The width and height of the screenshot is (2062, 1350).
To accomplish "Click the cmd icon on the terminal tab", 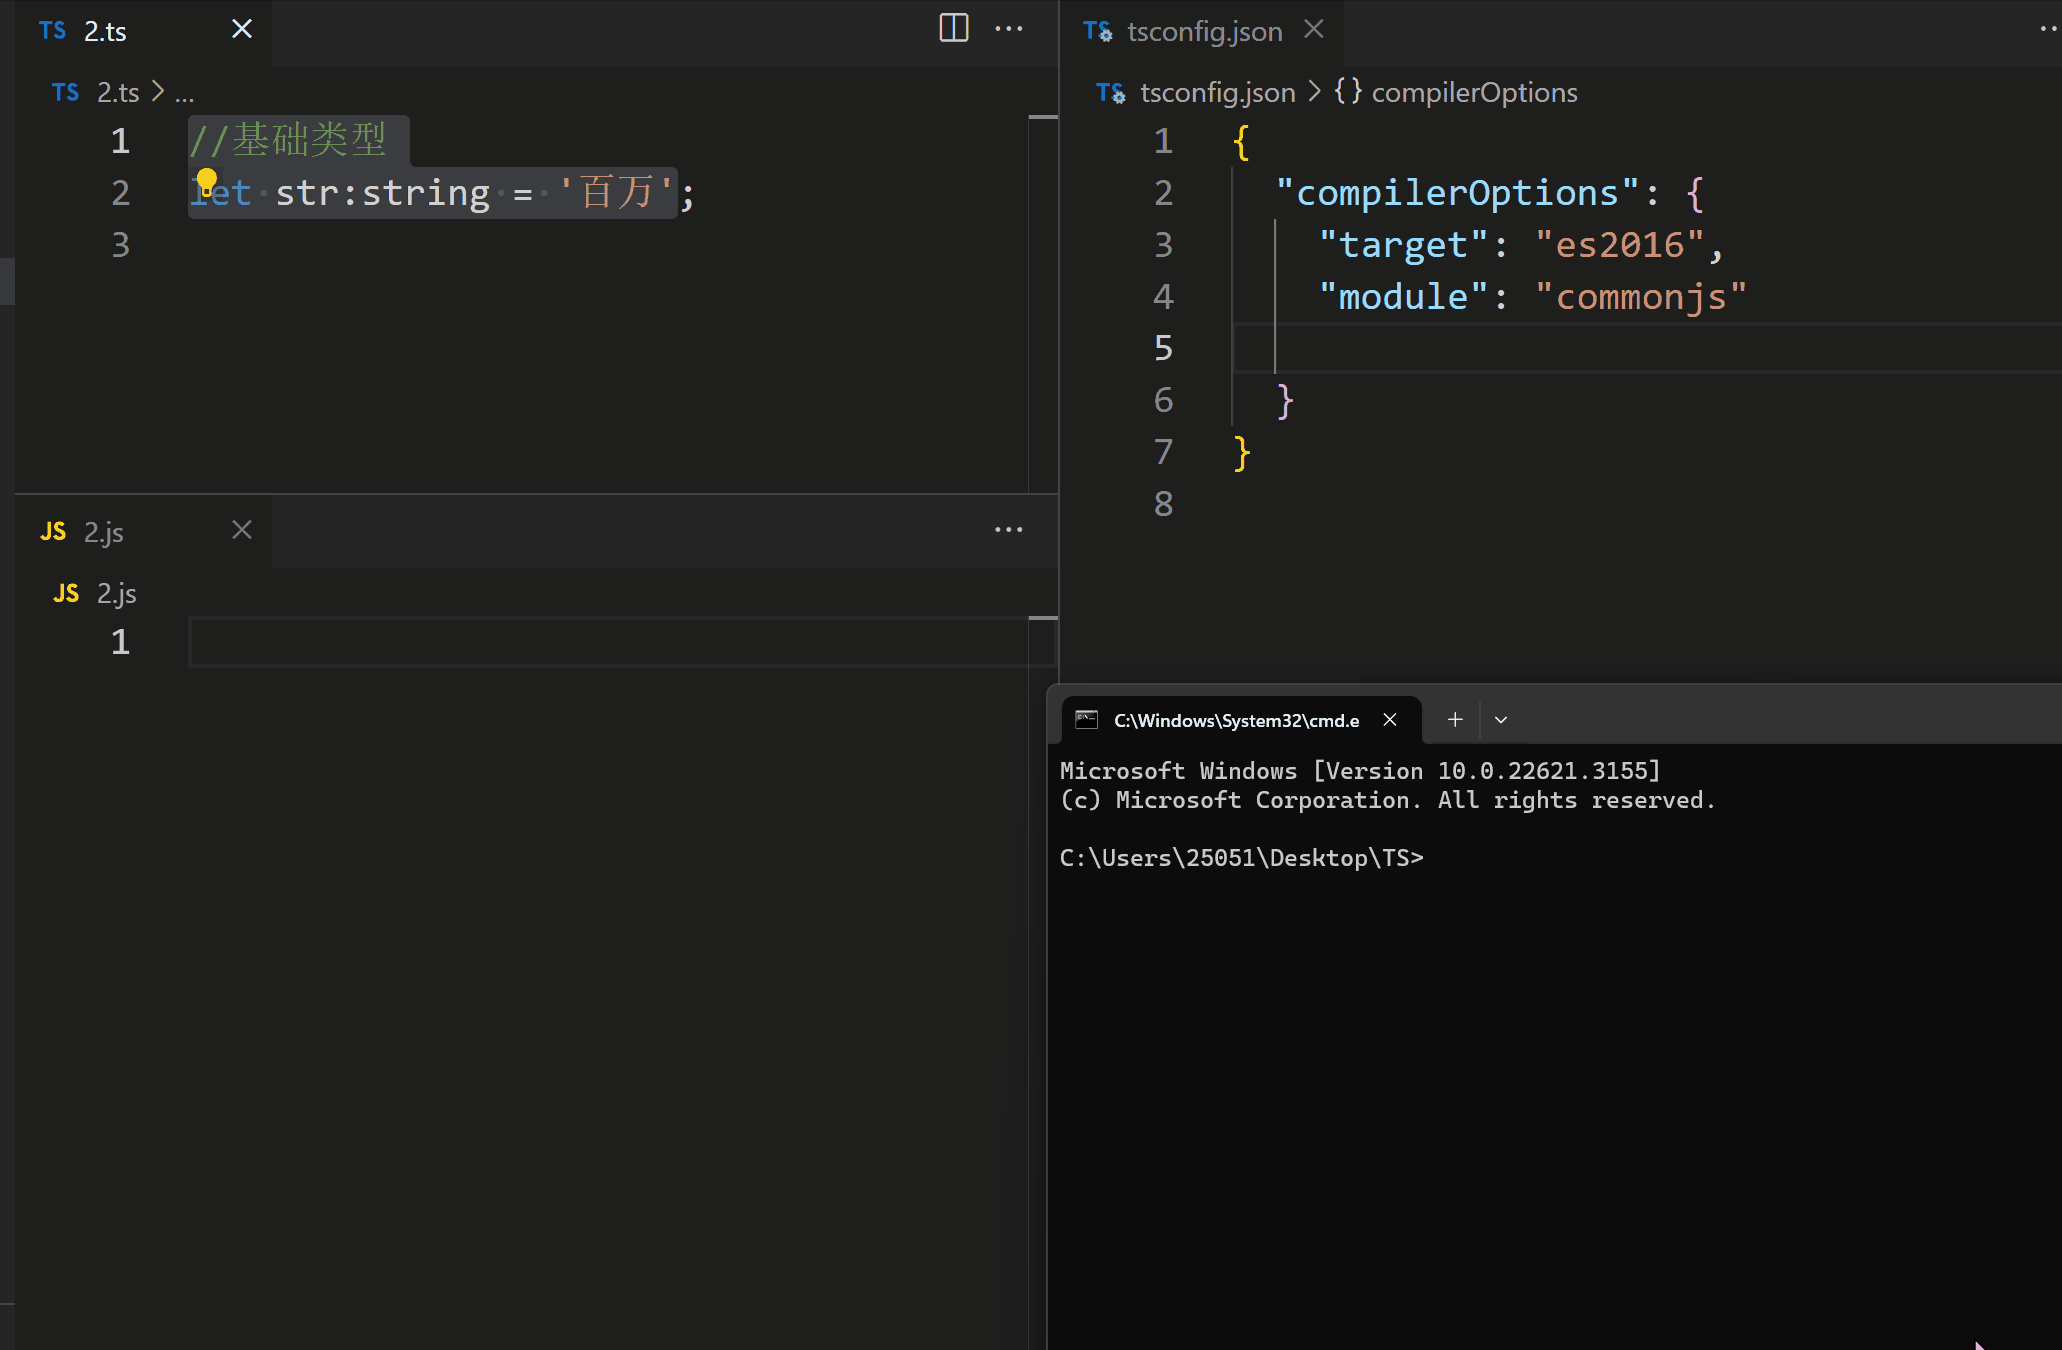I will [x=1087, y=719].
